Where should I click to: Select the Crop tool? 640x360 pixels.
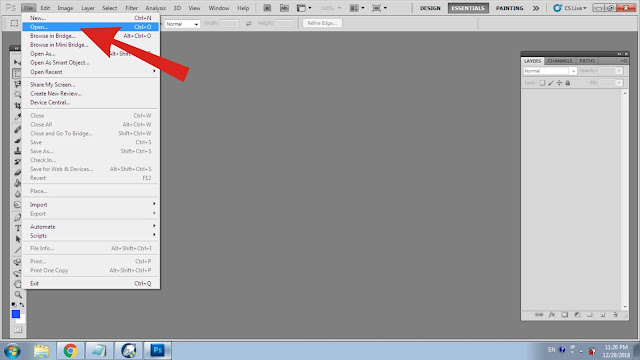pyautogui.click(x=17, y=105)
